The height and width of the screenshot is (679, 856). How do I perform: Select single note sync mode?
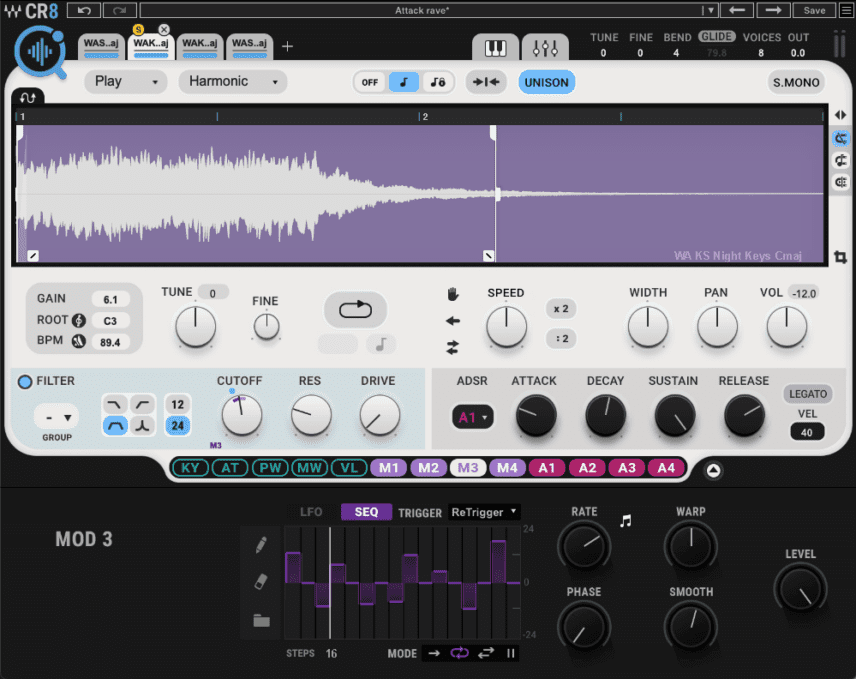click(403, 82)
